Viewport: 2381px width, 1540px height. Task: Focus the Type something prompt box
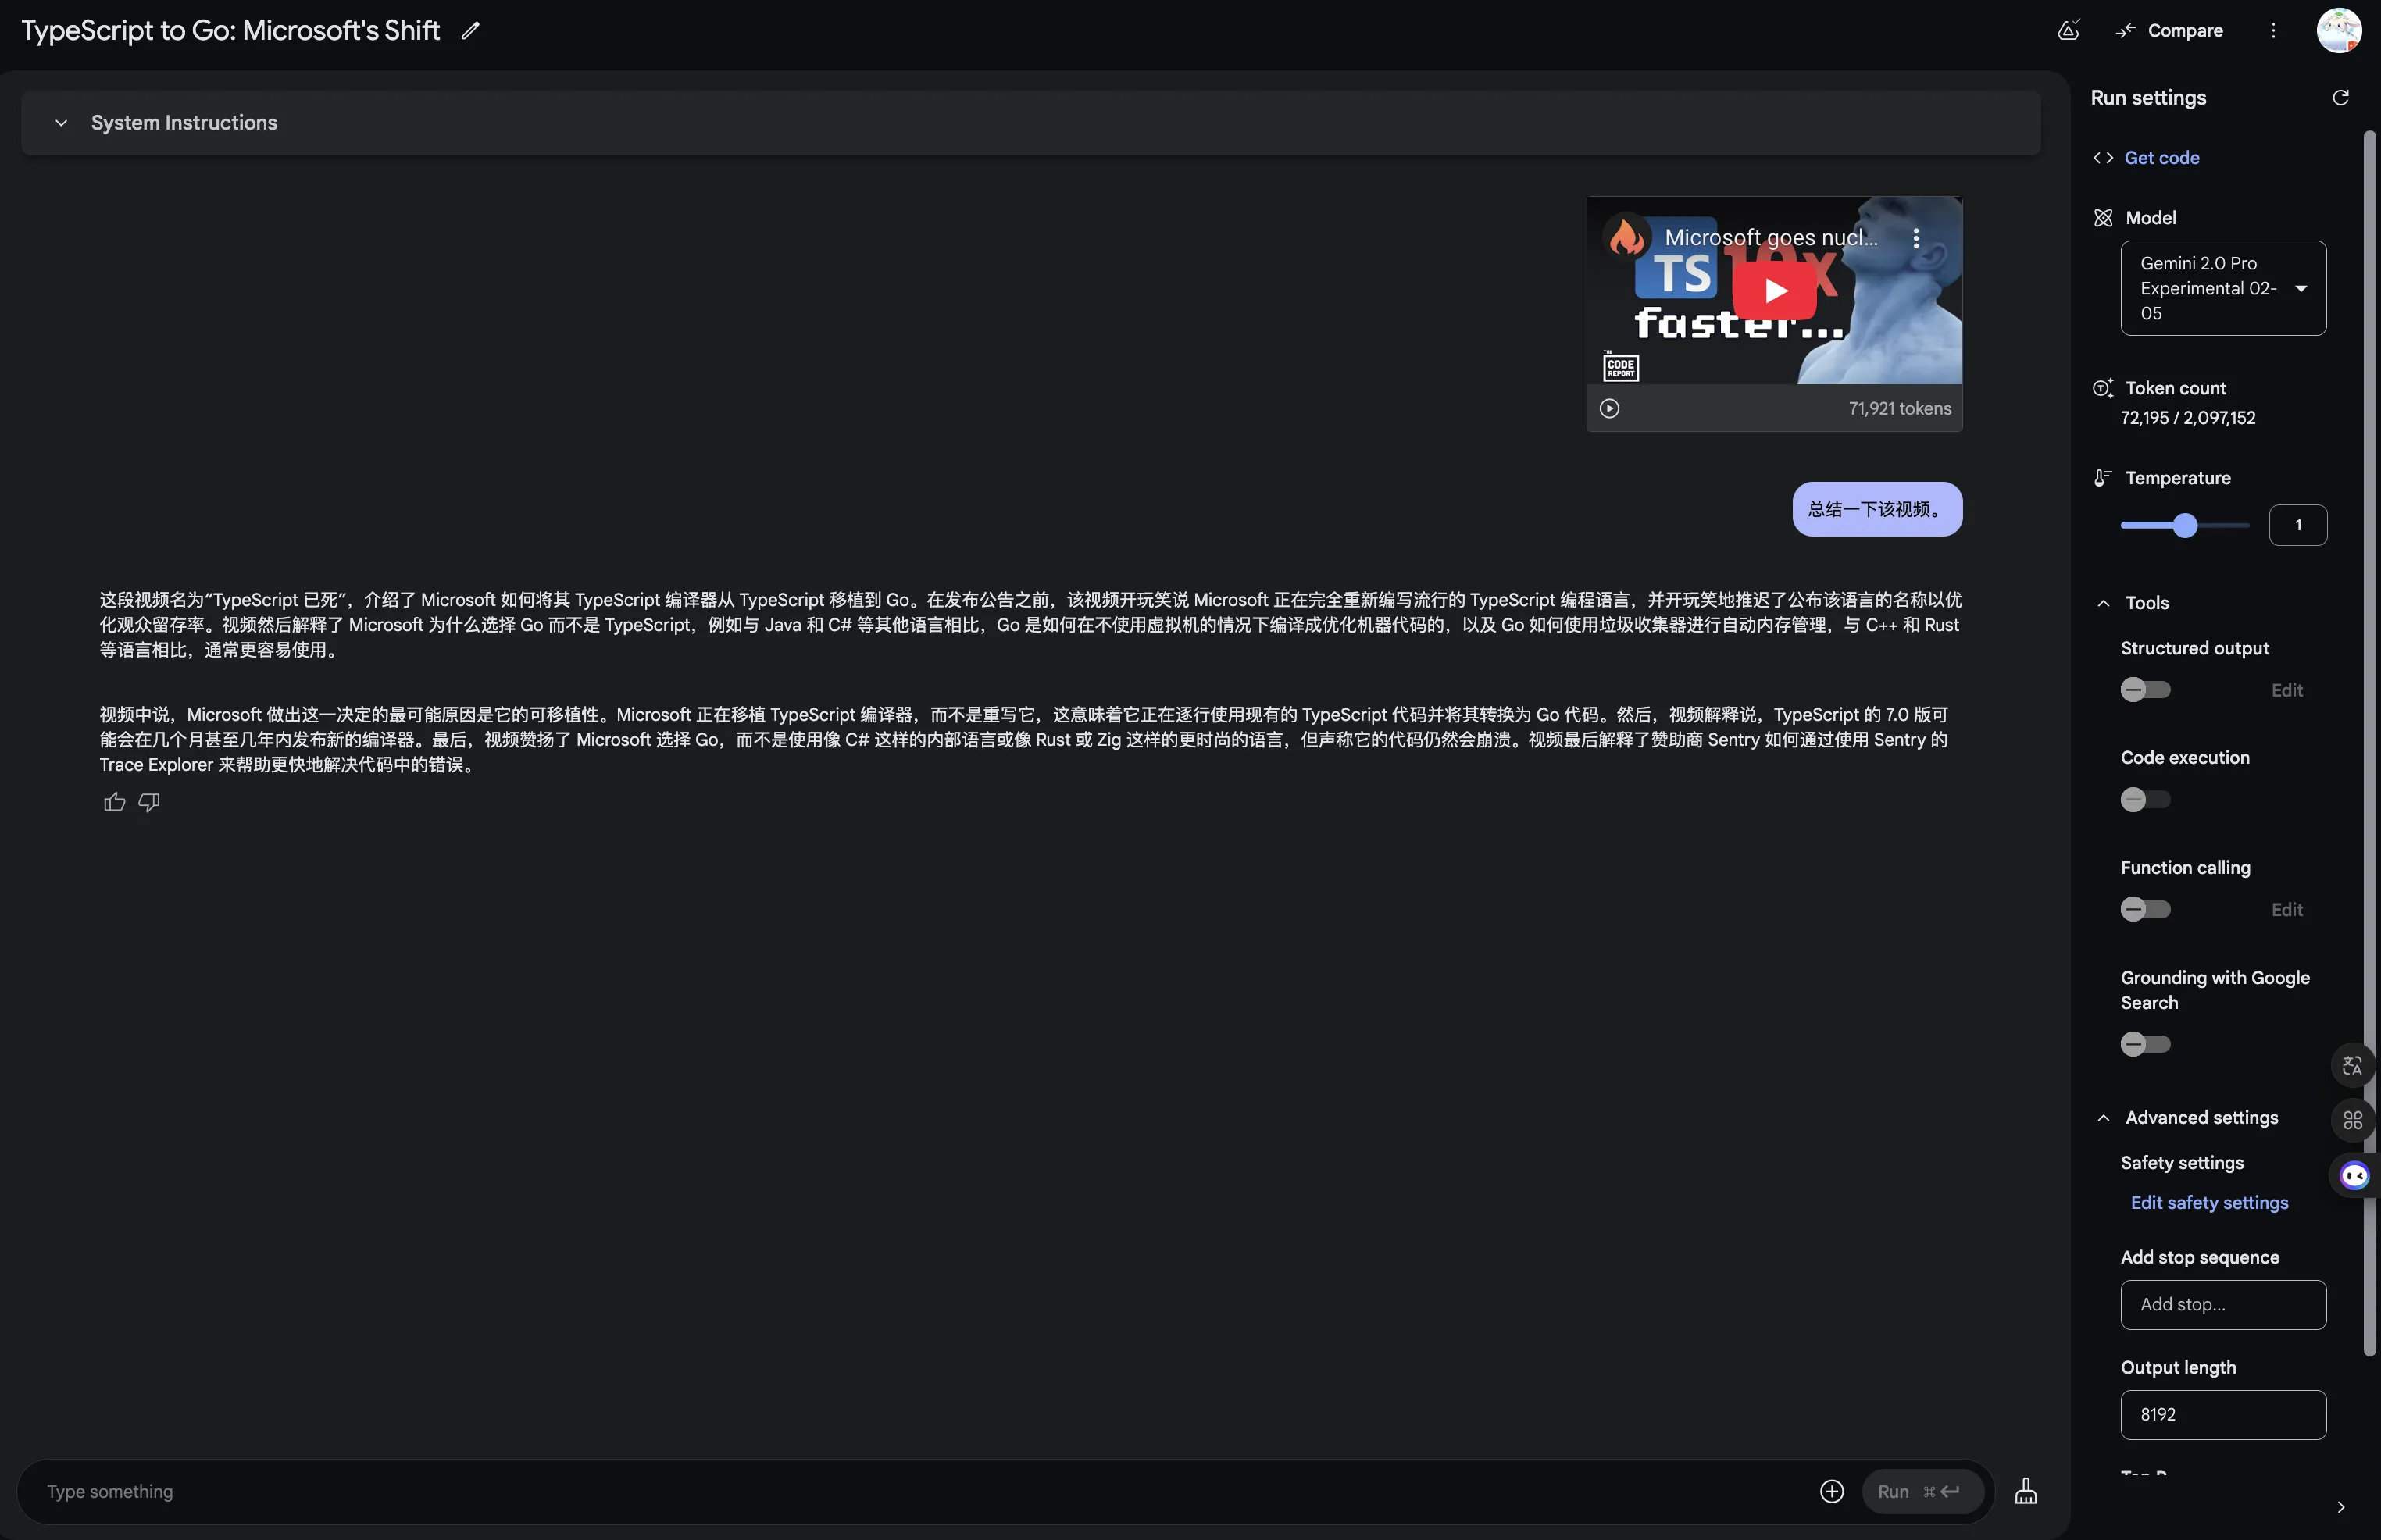click(x=920, y=1492)
